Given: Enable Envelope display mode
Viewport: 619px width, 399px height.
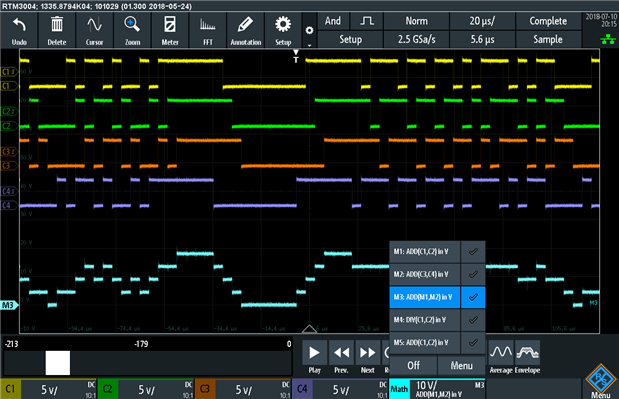Looking at the screenshot, I should tap(527, 357).
